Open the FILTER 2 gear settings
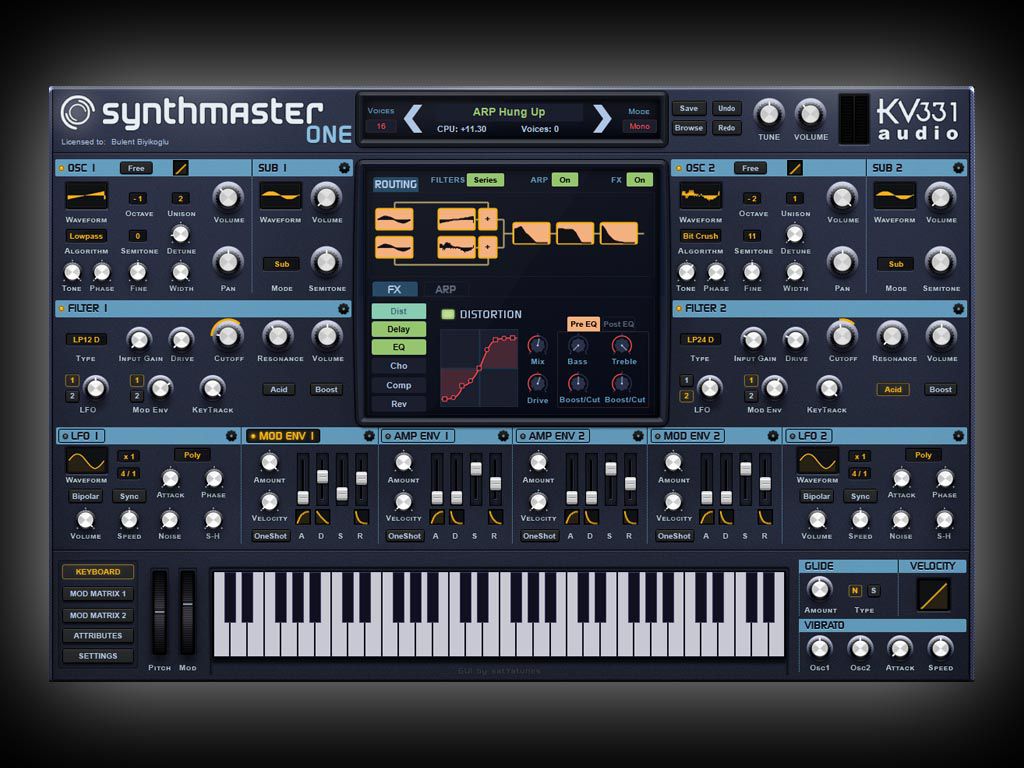Image resolution: width=1024 pixels, height=768 pixels. pyautogui.click(x=958, y=309)
